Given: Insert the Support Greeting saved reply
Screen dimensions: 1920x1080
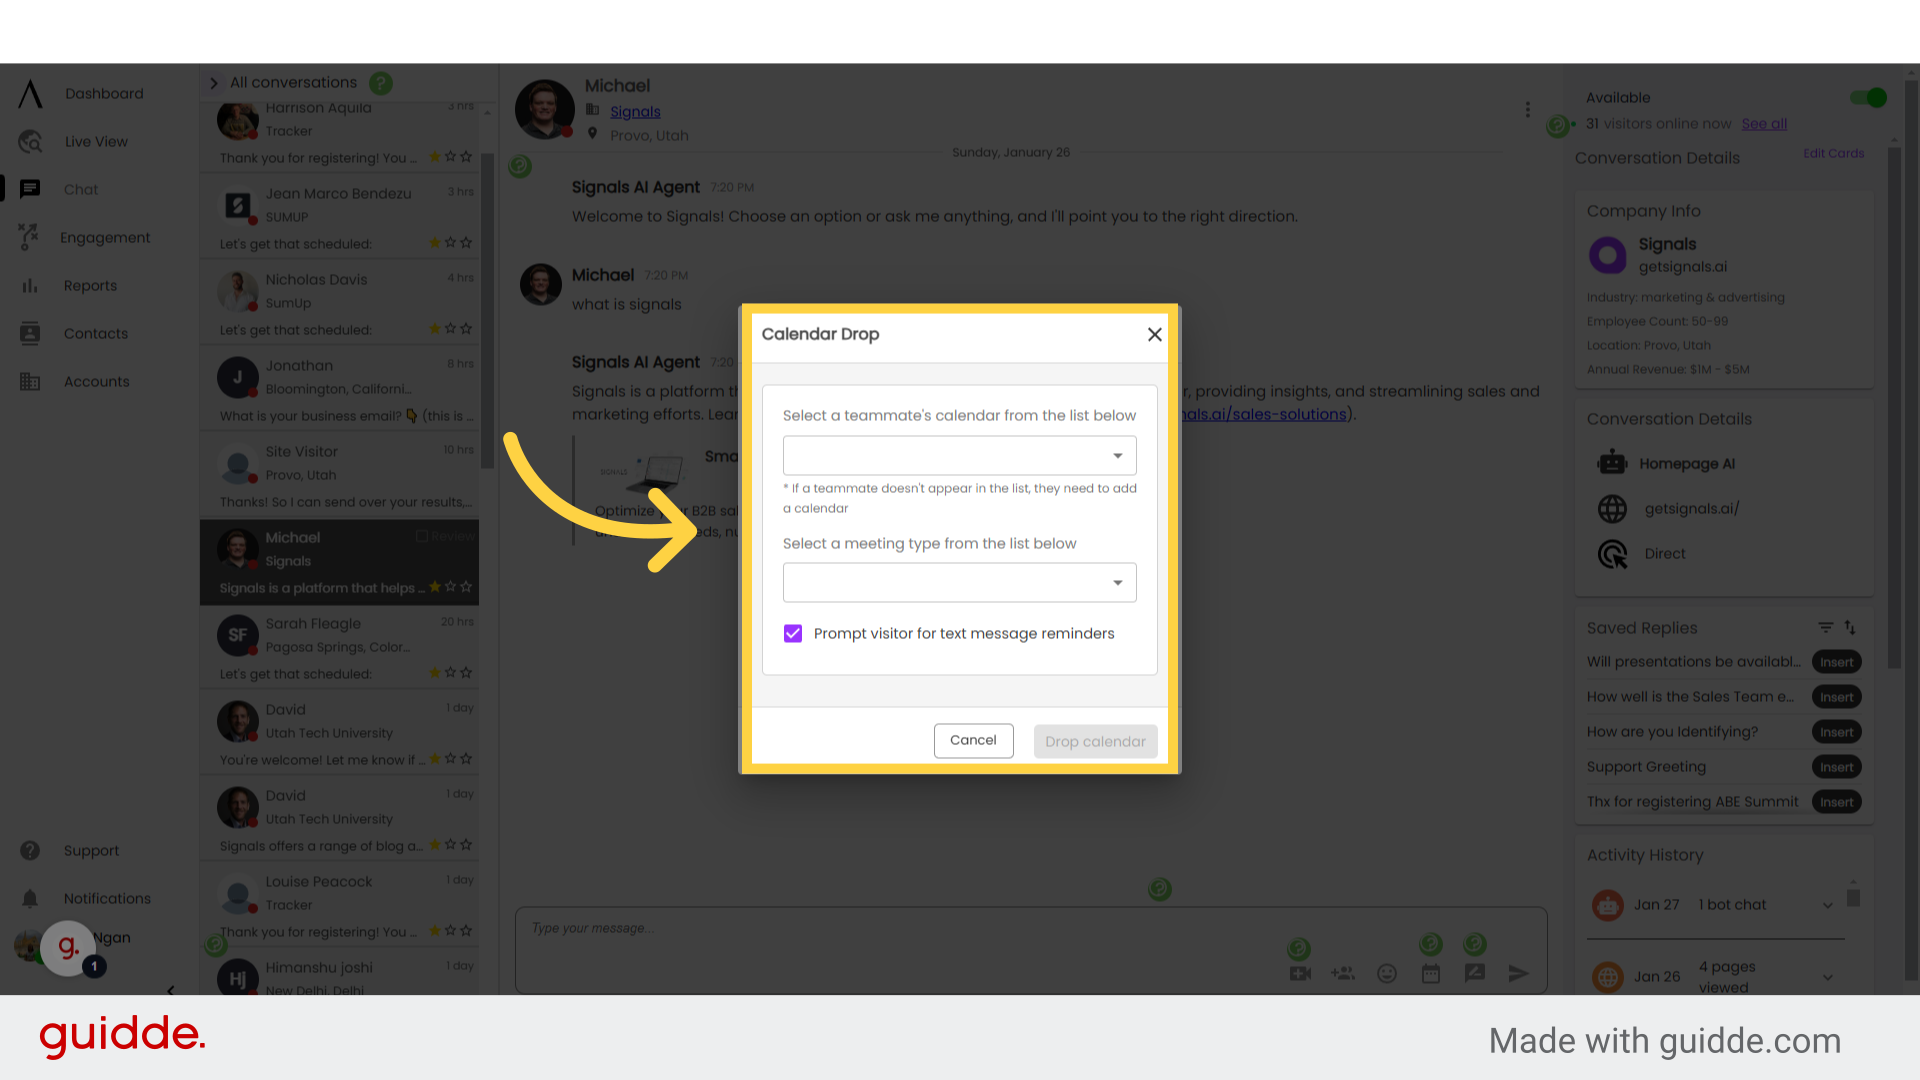Looking at the screenshot, I should click(x=1836, y=767).
